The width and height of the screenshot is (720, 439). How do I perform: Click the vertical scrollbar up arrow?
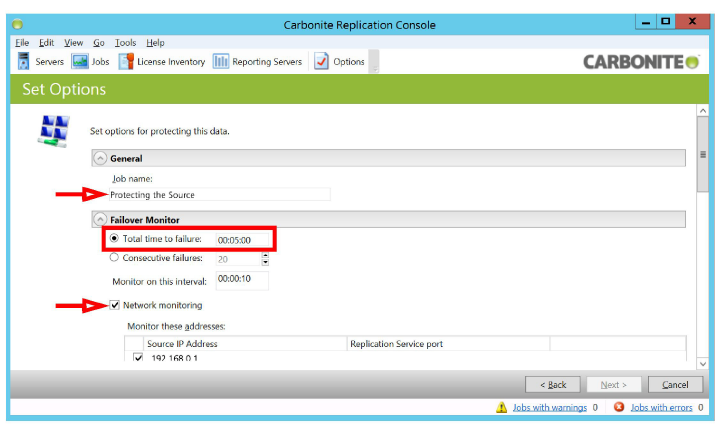pos(703,111)
